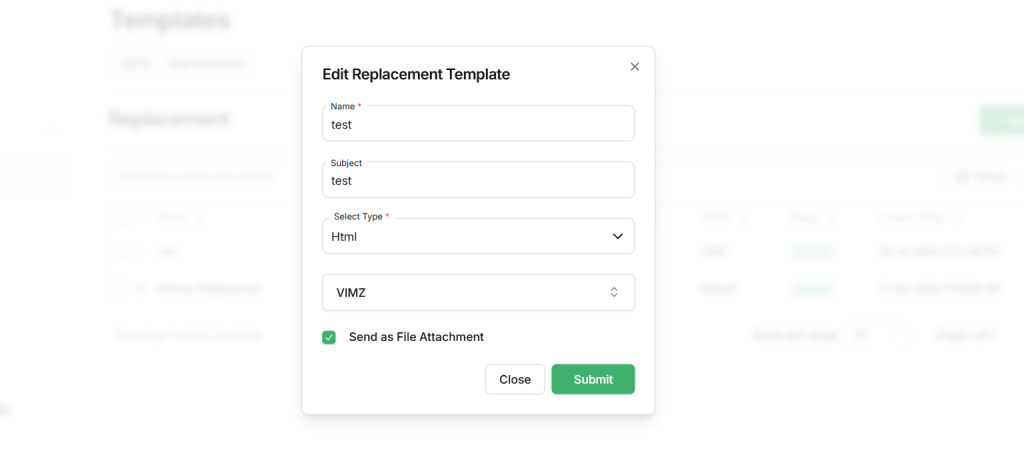Close the dialog using the X icon
Viewport: 1024px width, 465px height.
pos(634,67)
